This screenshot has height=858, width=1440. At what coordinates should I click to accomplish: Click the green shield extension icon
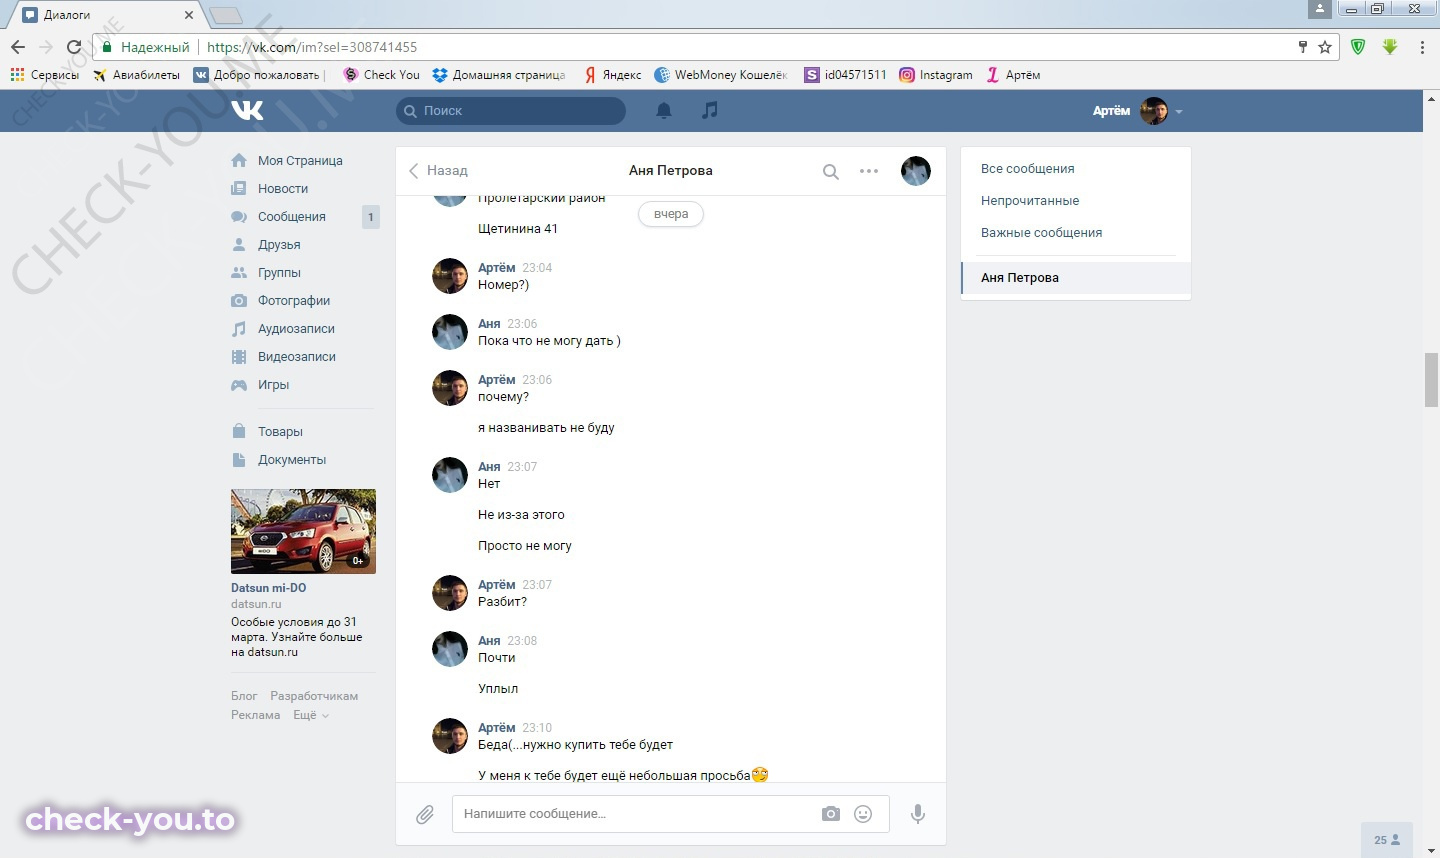tap(1358, 47)
